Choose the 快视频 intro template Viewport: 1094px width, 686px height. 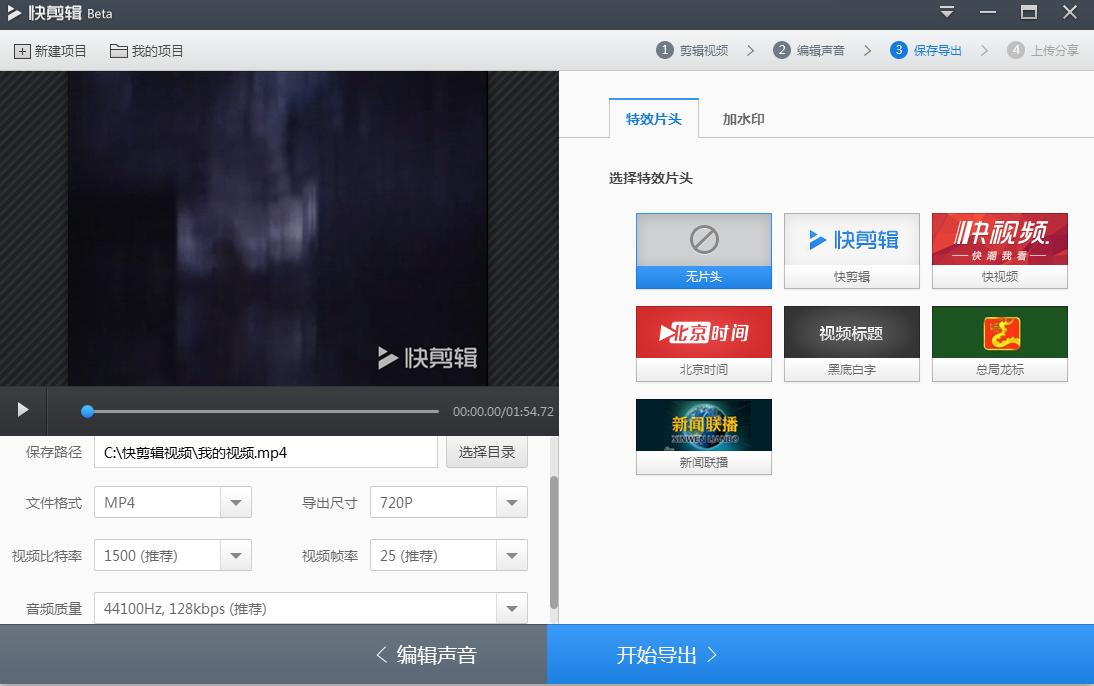click(x=999, y=249)
